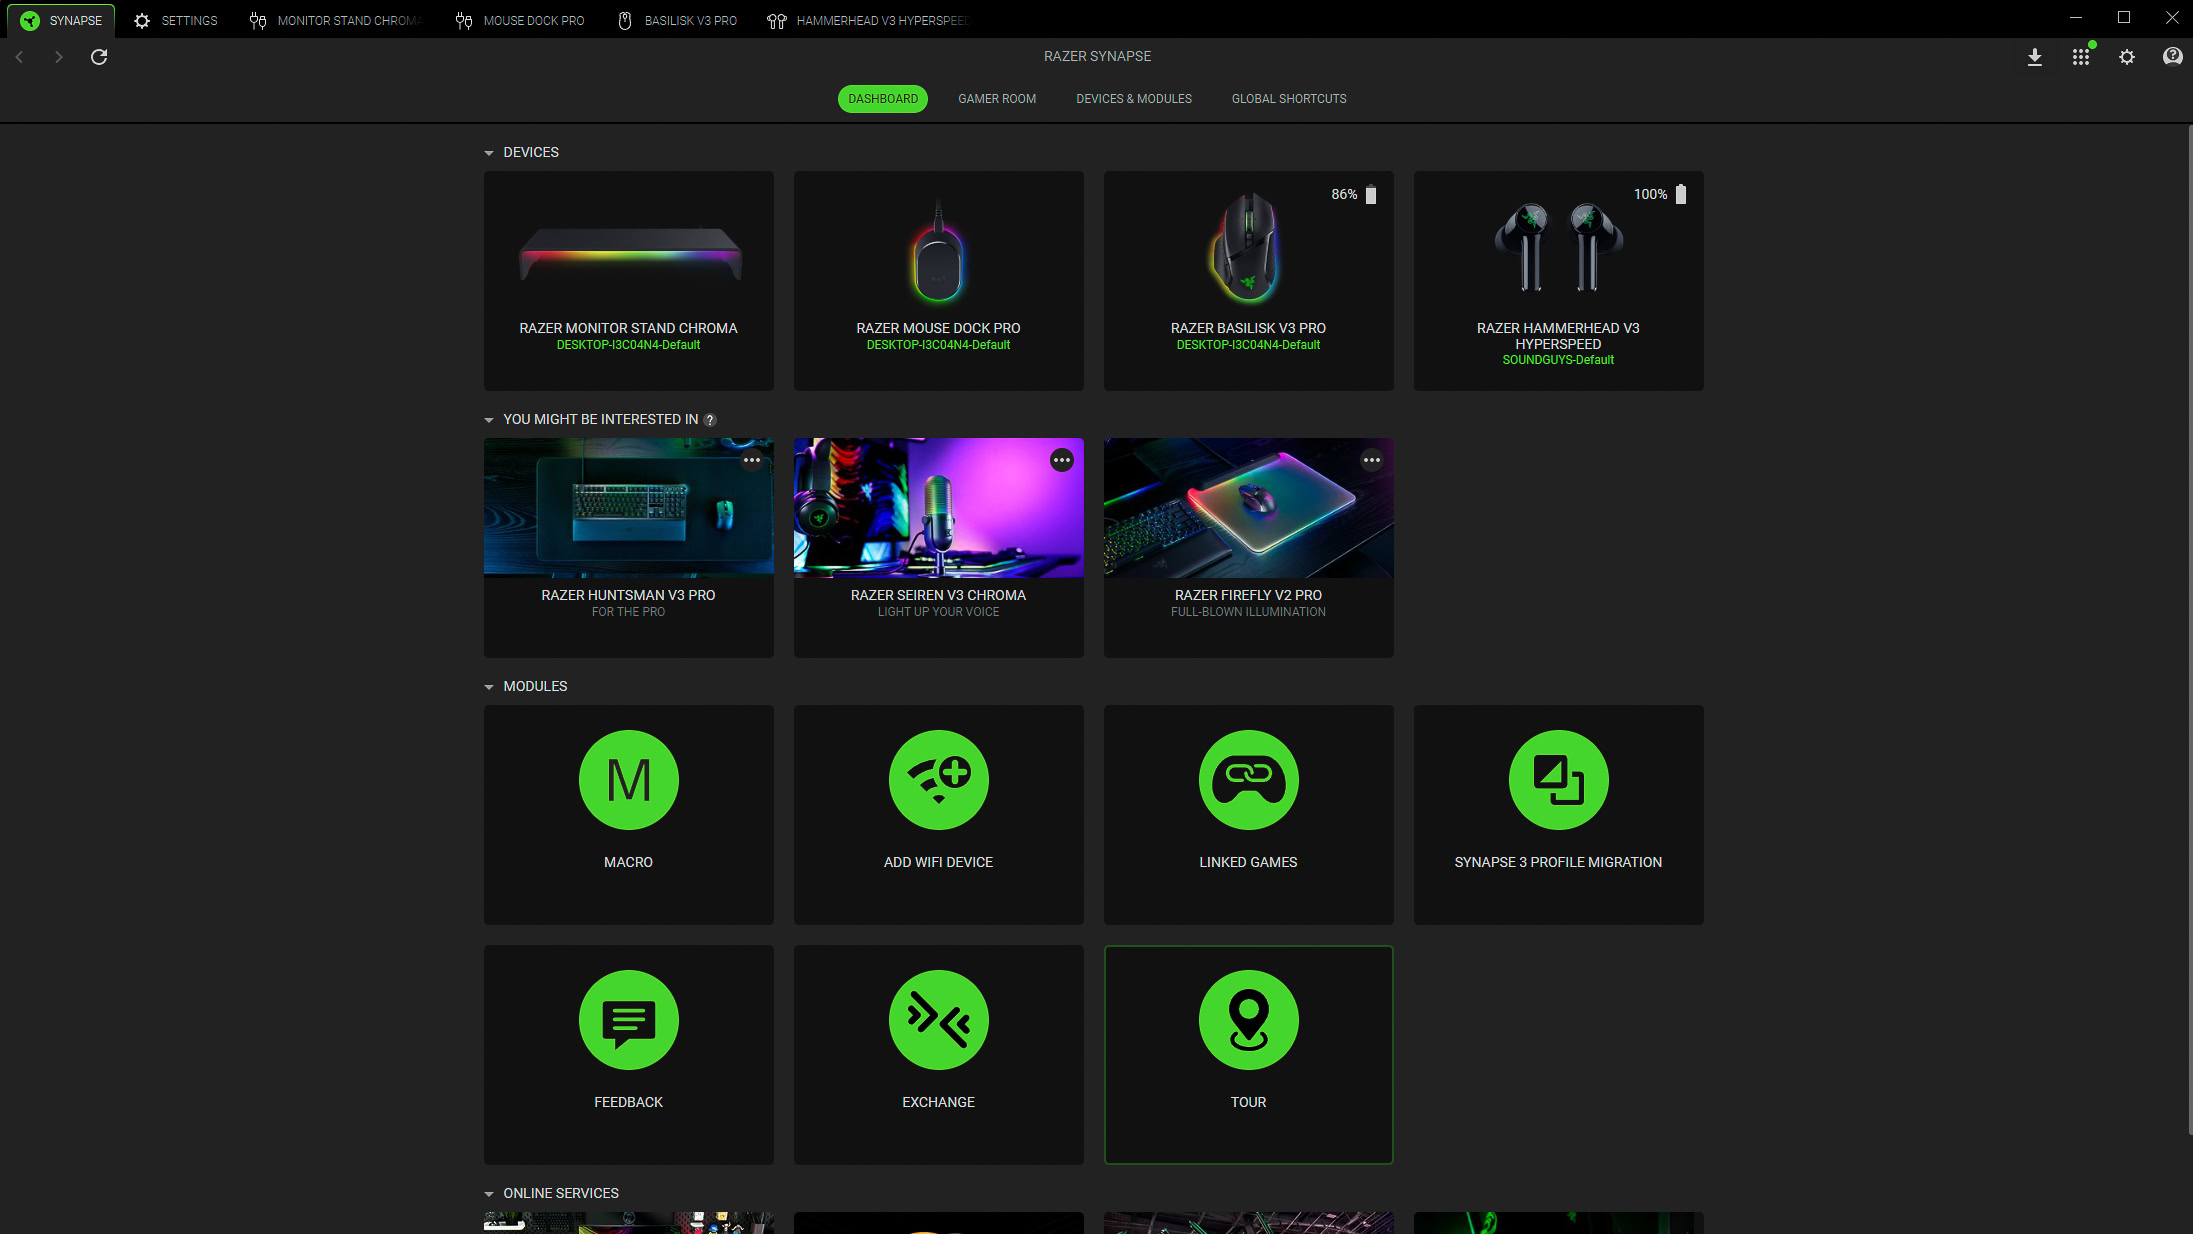2193x1234 pixels.
Task: Open the settings gear in header
Action: (x=2127, y=57)
